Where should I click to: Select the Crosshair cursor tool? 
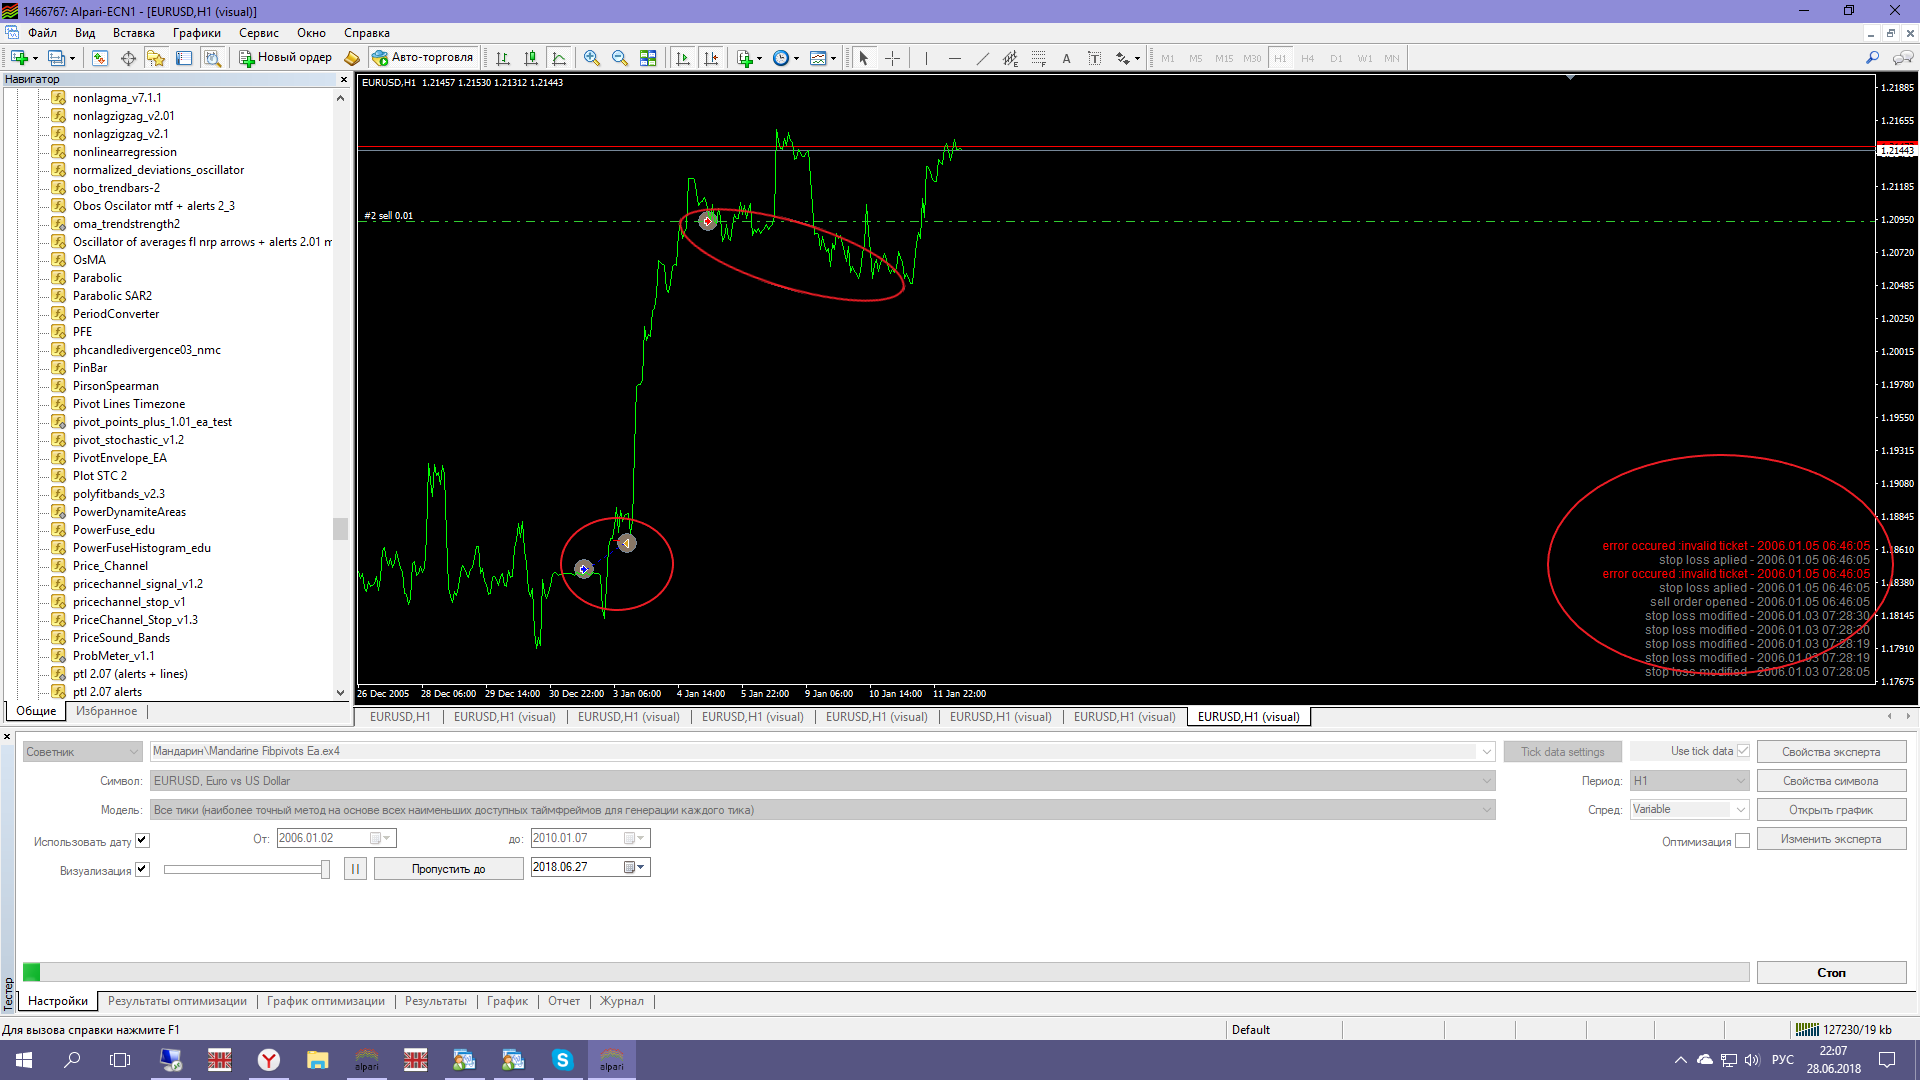892,58
